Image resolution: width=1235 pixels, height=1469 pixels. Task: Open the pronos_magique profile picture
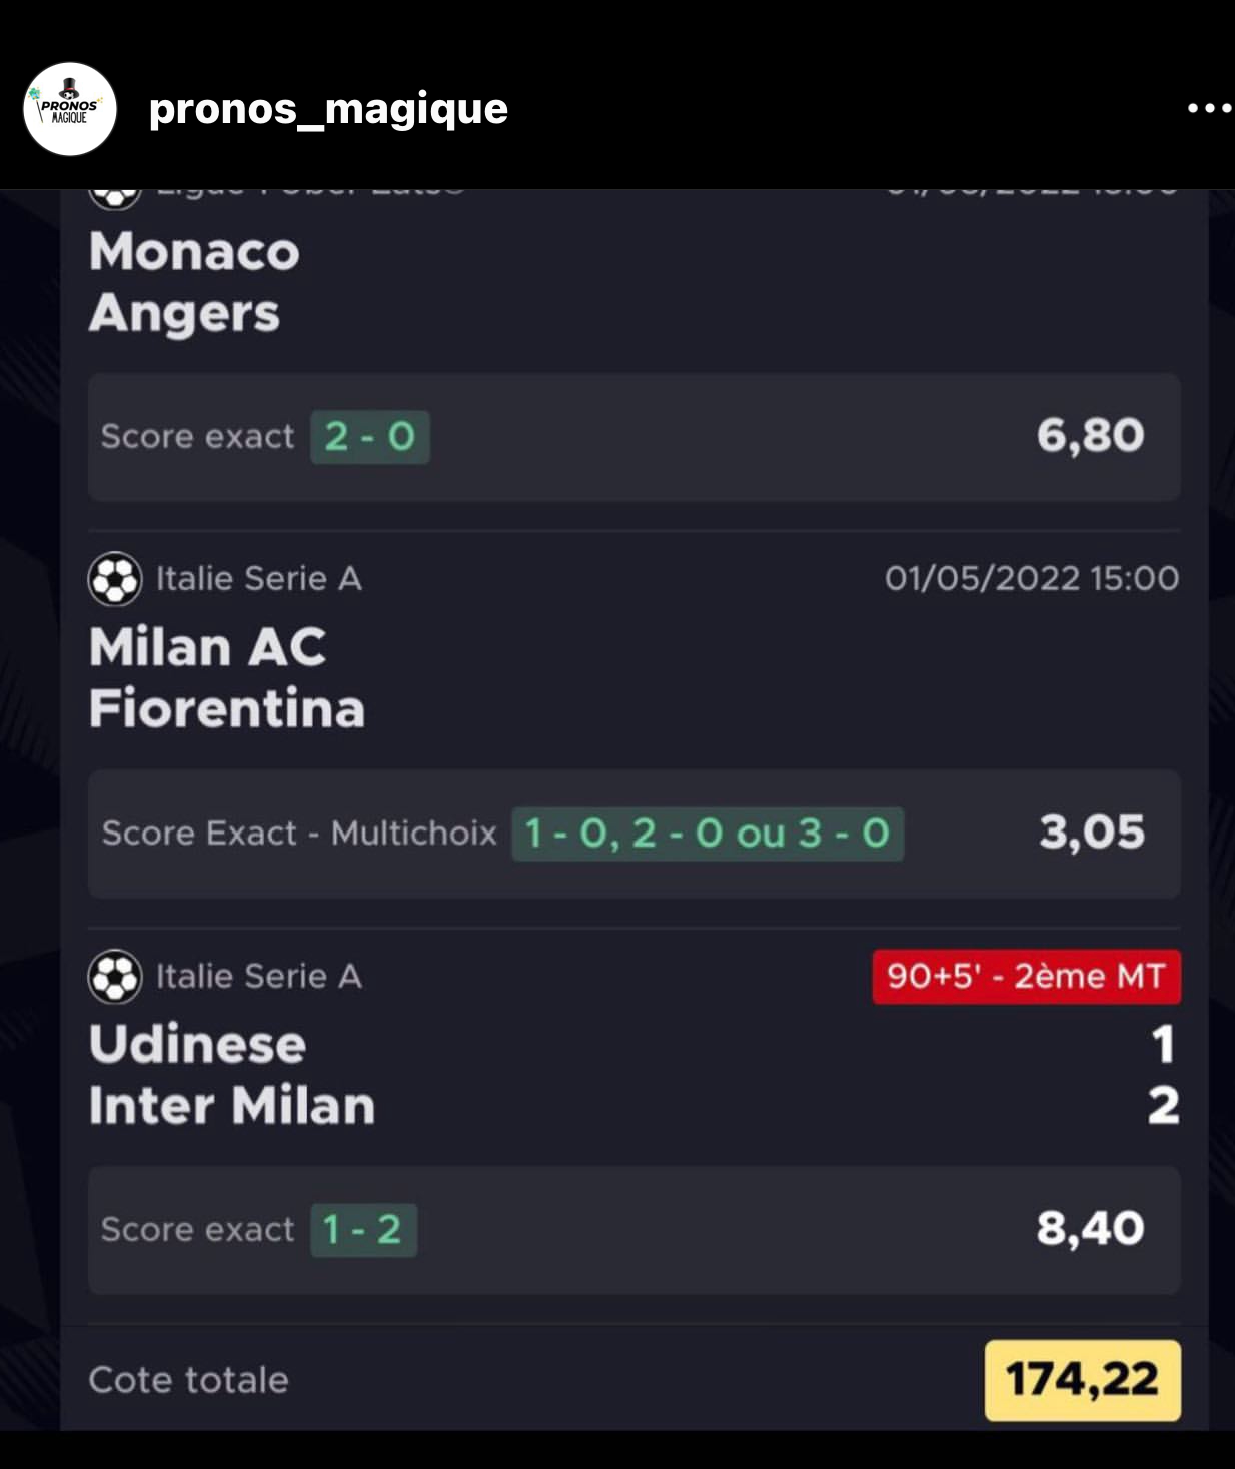[70, 109]
